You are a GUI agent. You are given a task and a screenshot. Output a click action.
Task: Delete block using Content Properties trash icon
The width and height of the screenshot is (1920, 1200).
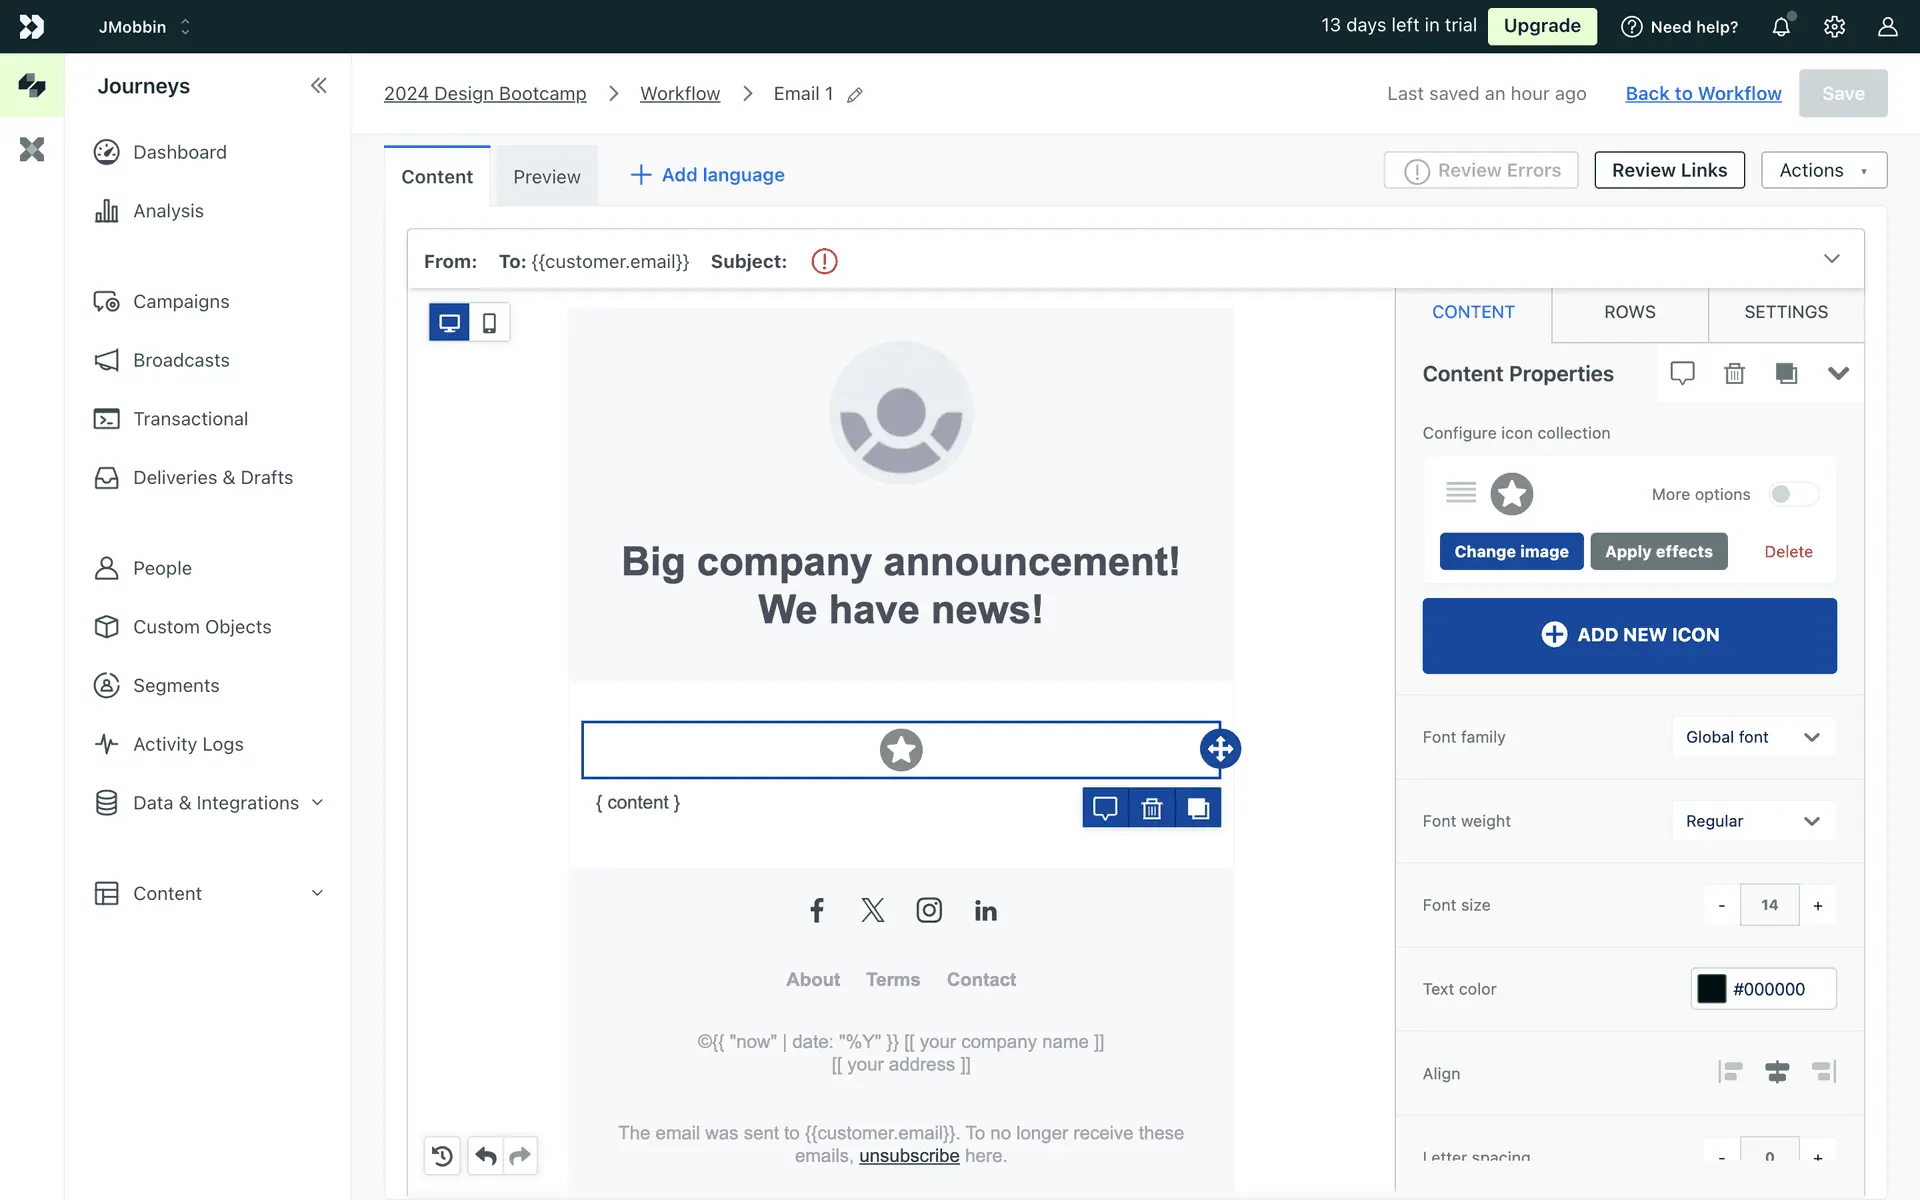point(1734,374)
